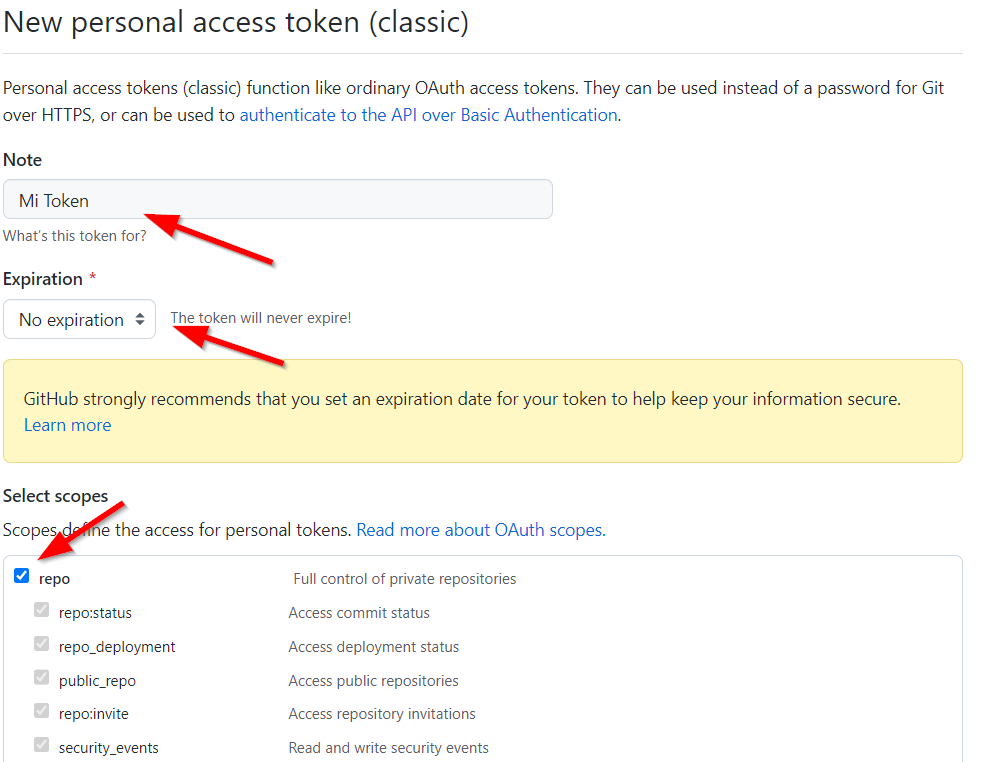Open Read more about OAuth scopes link
The width and height of the screenshot is (1003, 762).
click(x=480, y=530)
